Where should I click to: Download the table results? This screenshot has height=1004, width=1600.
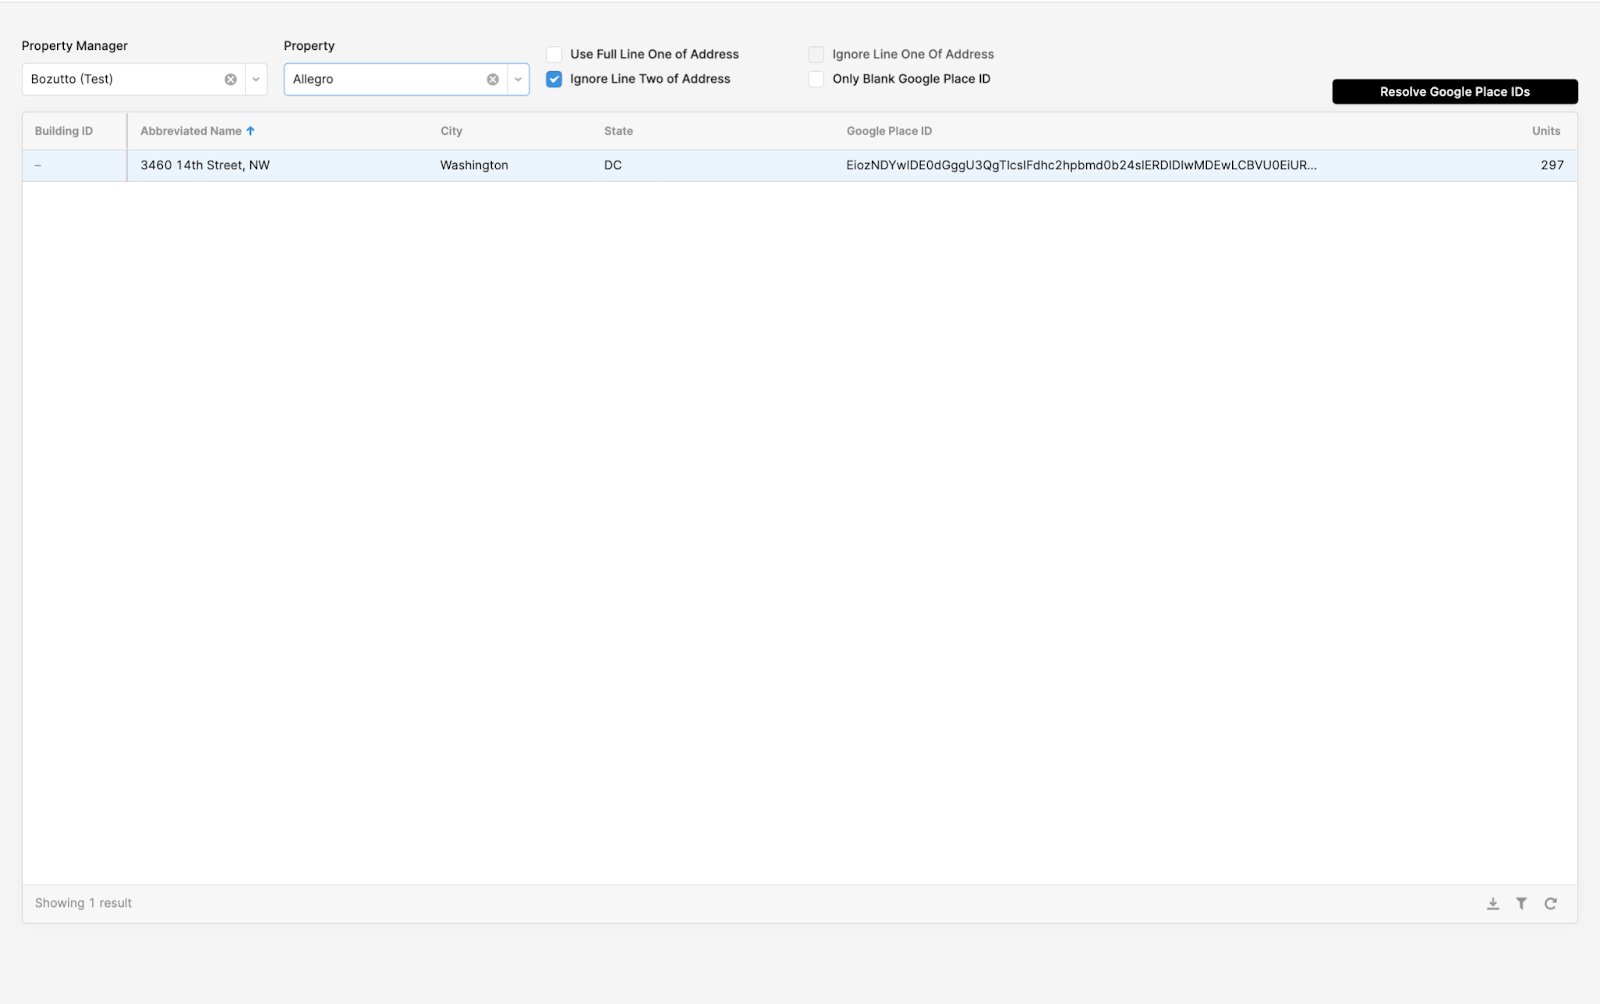1493,903
